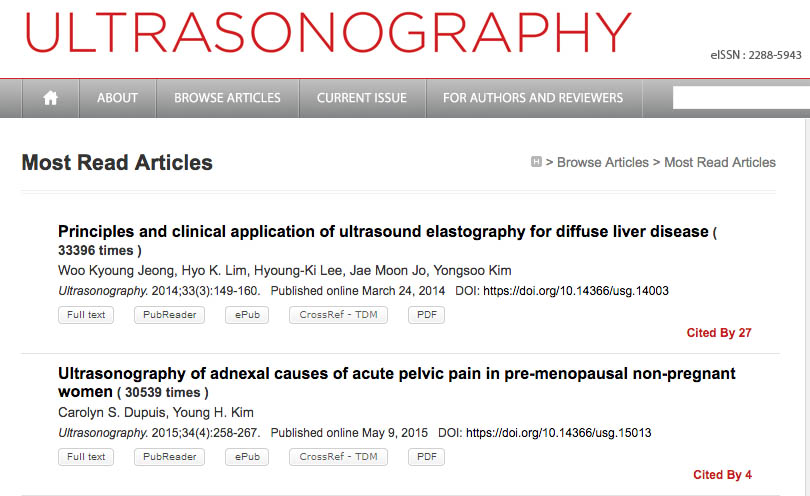
Task: Click the Home icon in navigation bar
Action: pyautogui.click(x=51, y=98)
